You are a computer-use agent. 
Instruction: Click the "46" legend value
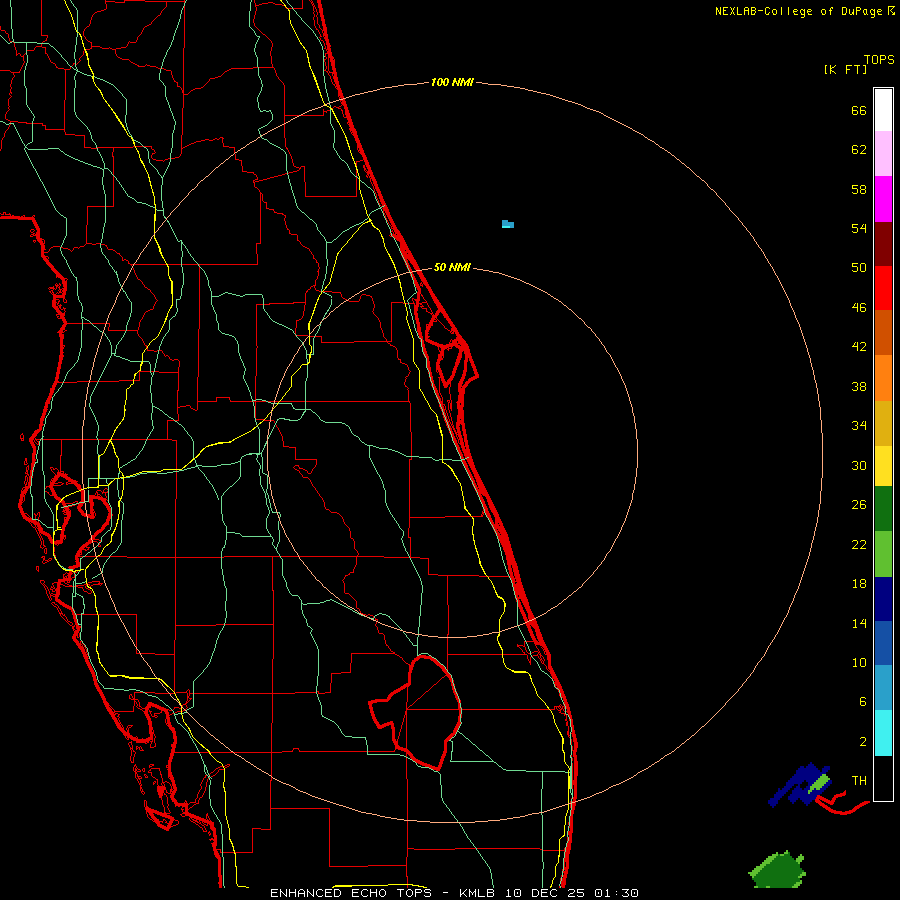pyautogui.click(x=859, y=307)
